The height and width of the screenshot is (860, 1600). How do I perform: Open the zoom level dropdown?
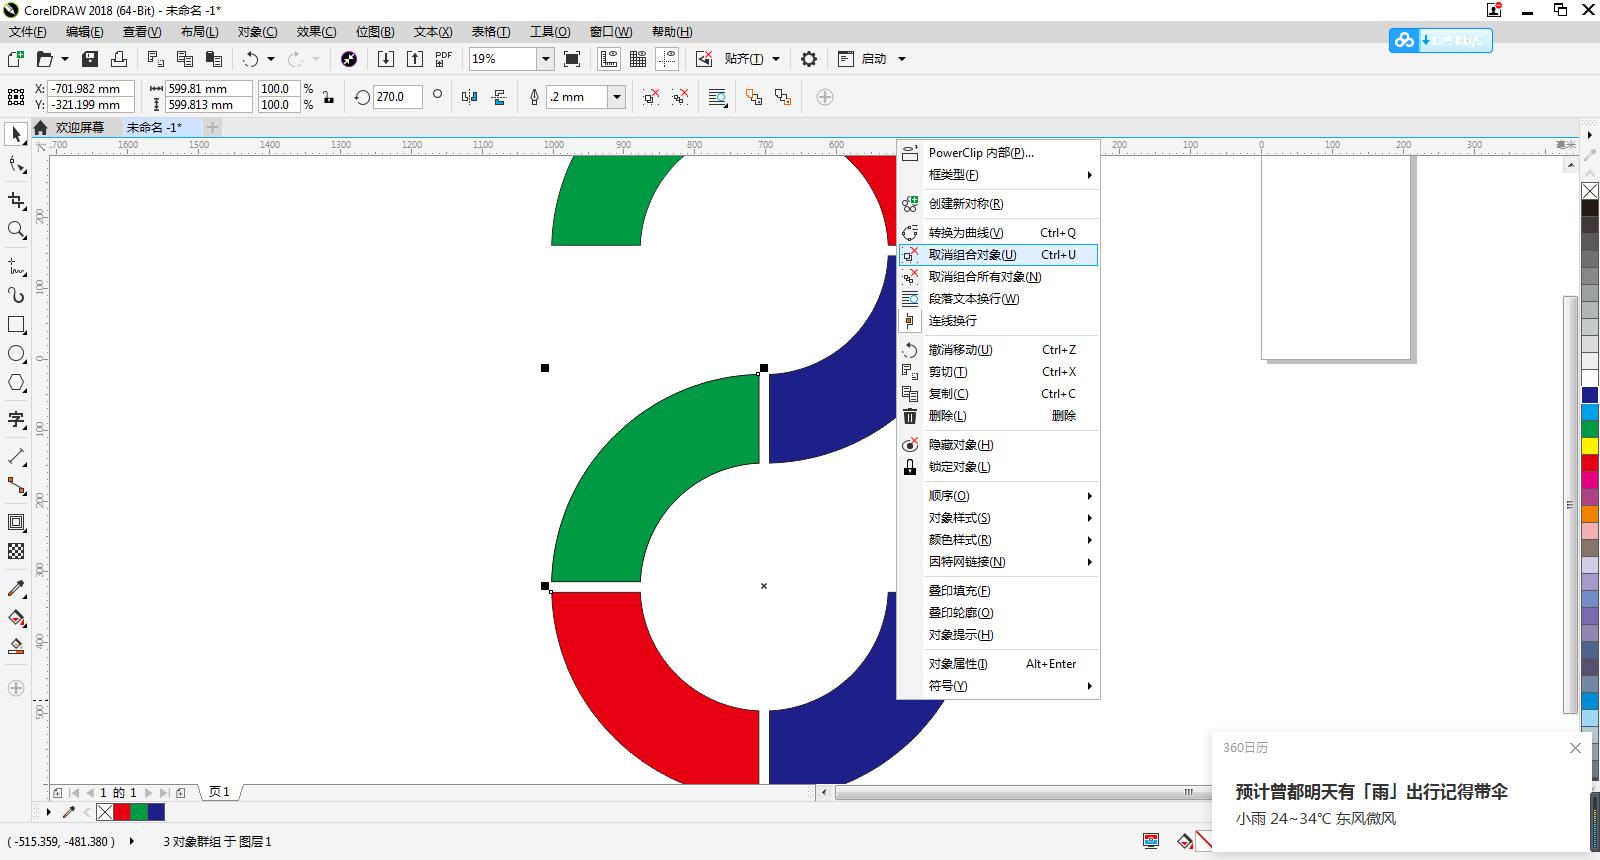[546, 59]
